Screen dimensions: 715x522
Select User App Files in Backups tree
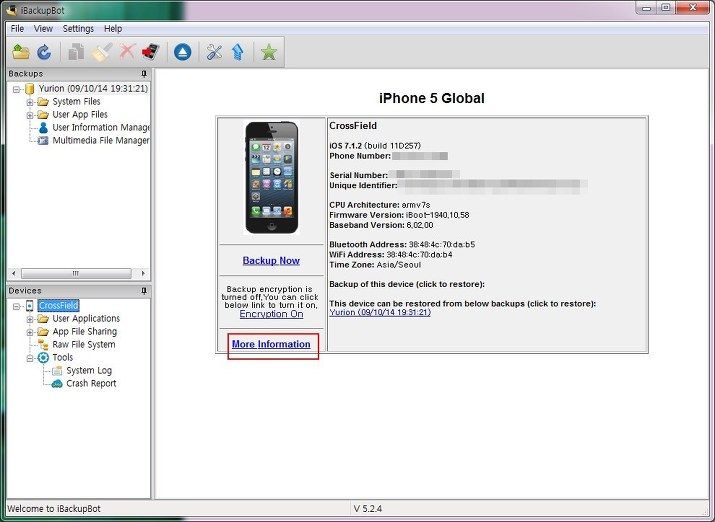[80, 114]
